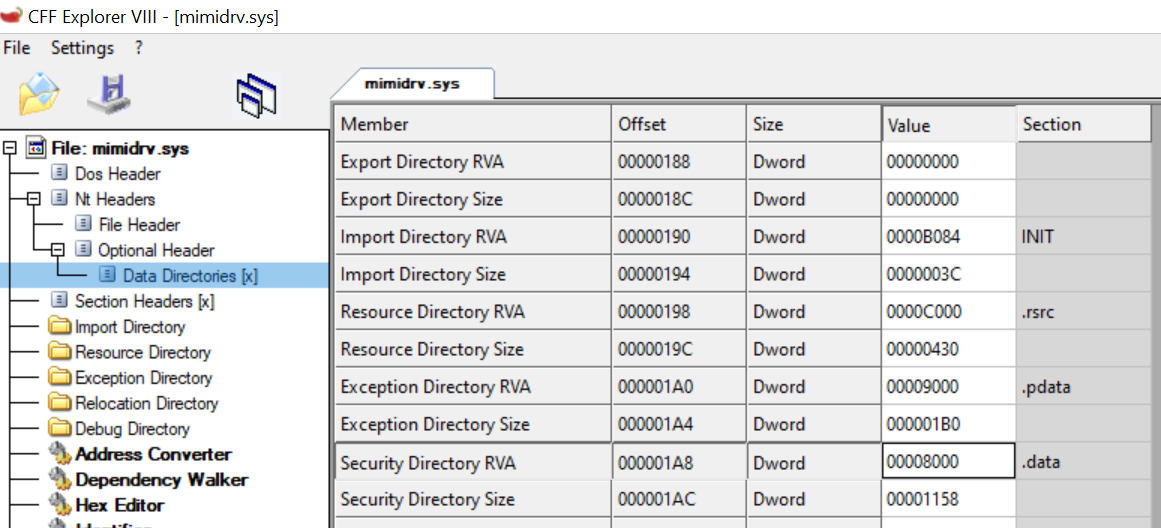Open Relocation Directory tree item
The height and width of the screenshot is (528, 1161).
147,403
